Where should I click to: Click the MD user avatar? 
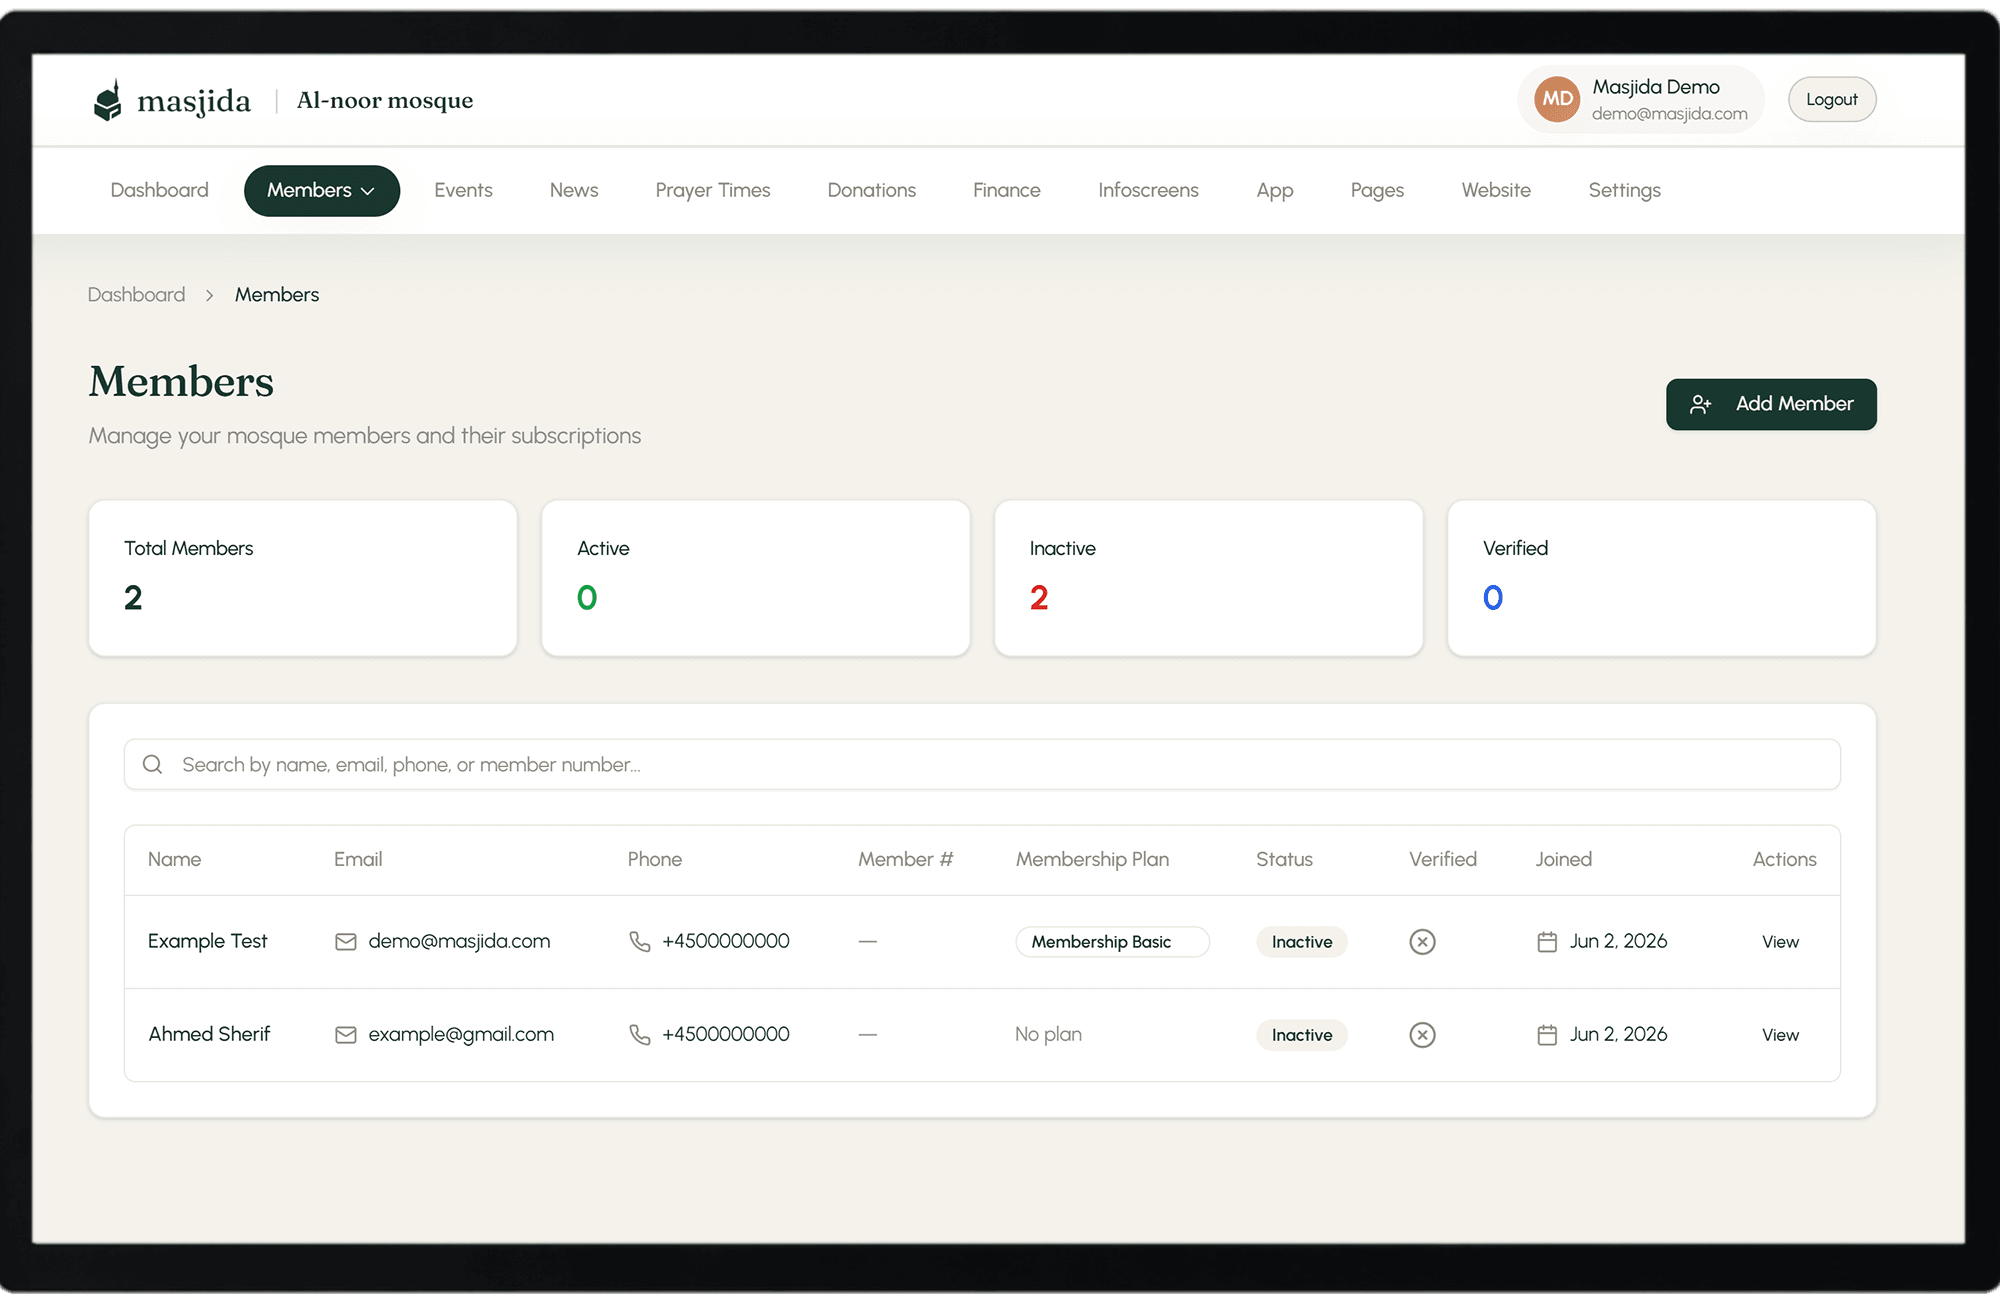click(x=1557, y=99)
